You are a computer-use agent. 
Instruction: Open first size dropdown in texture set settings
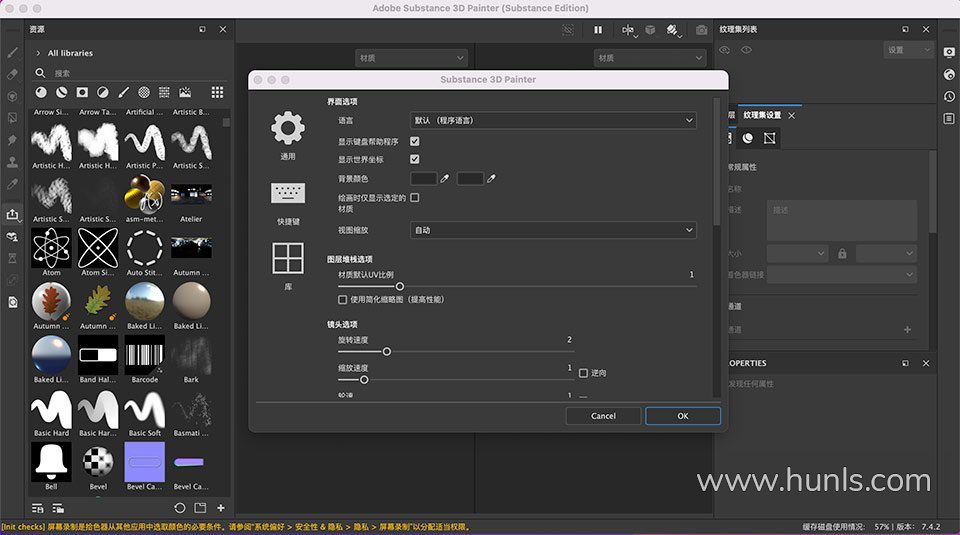(x=797, y=253)
